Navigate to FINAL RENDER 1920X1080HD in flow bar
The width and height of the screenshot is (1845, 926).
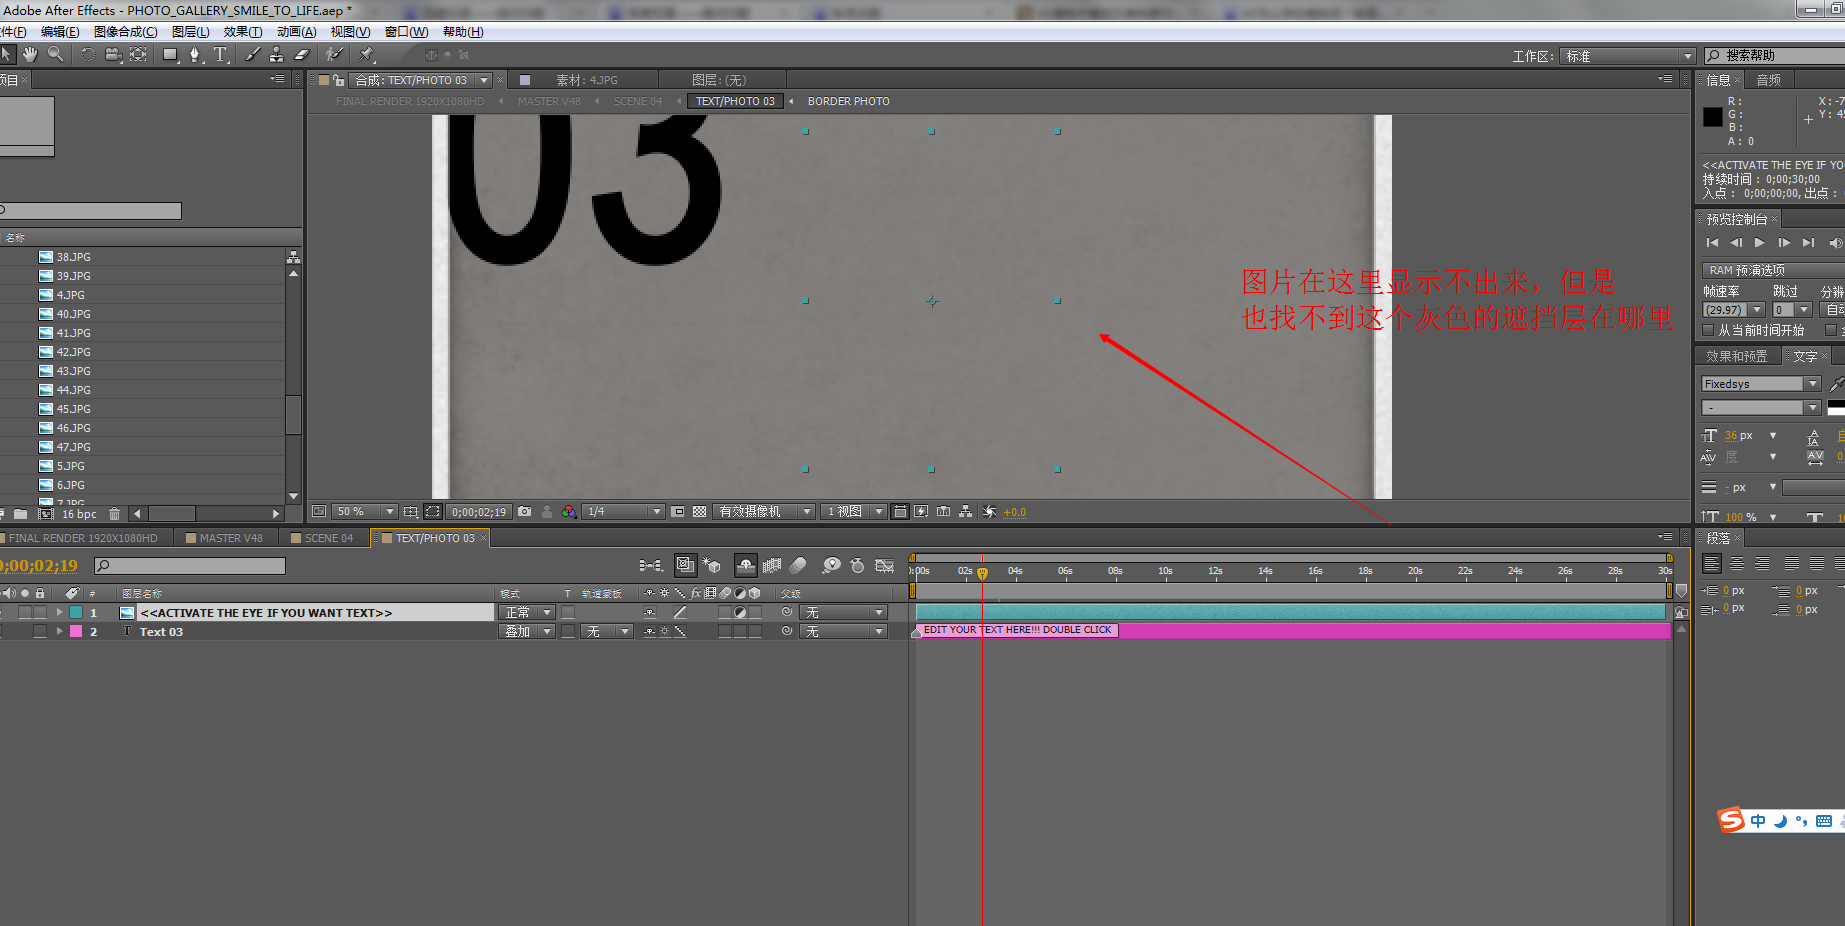pos(410,101)
